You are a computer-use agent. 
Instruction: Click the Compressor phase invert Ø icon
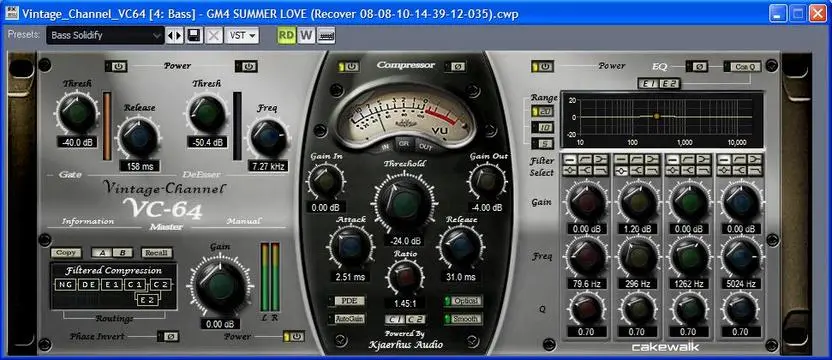click(458, 66)
